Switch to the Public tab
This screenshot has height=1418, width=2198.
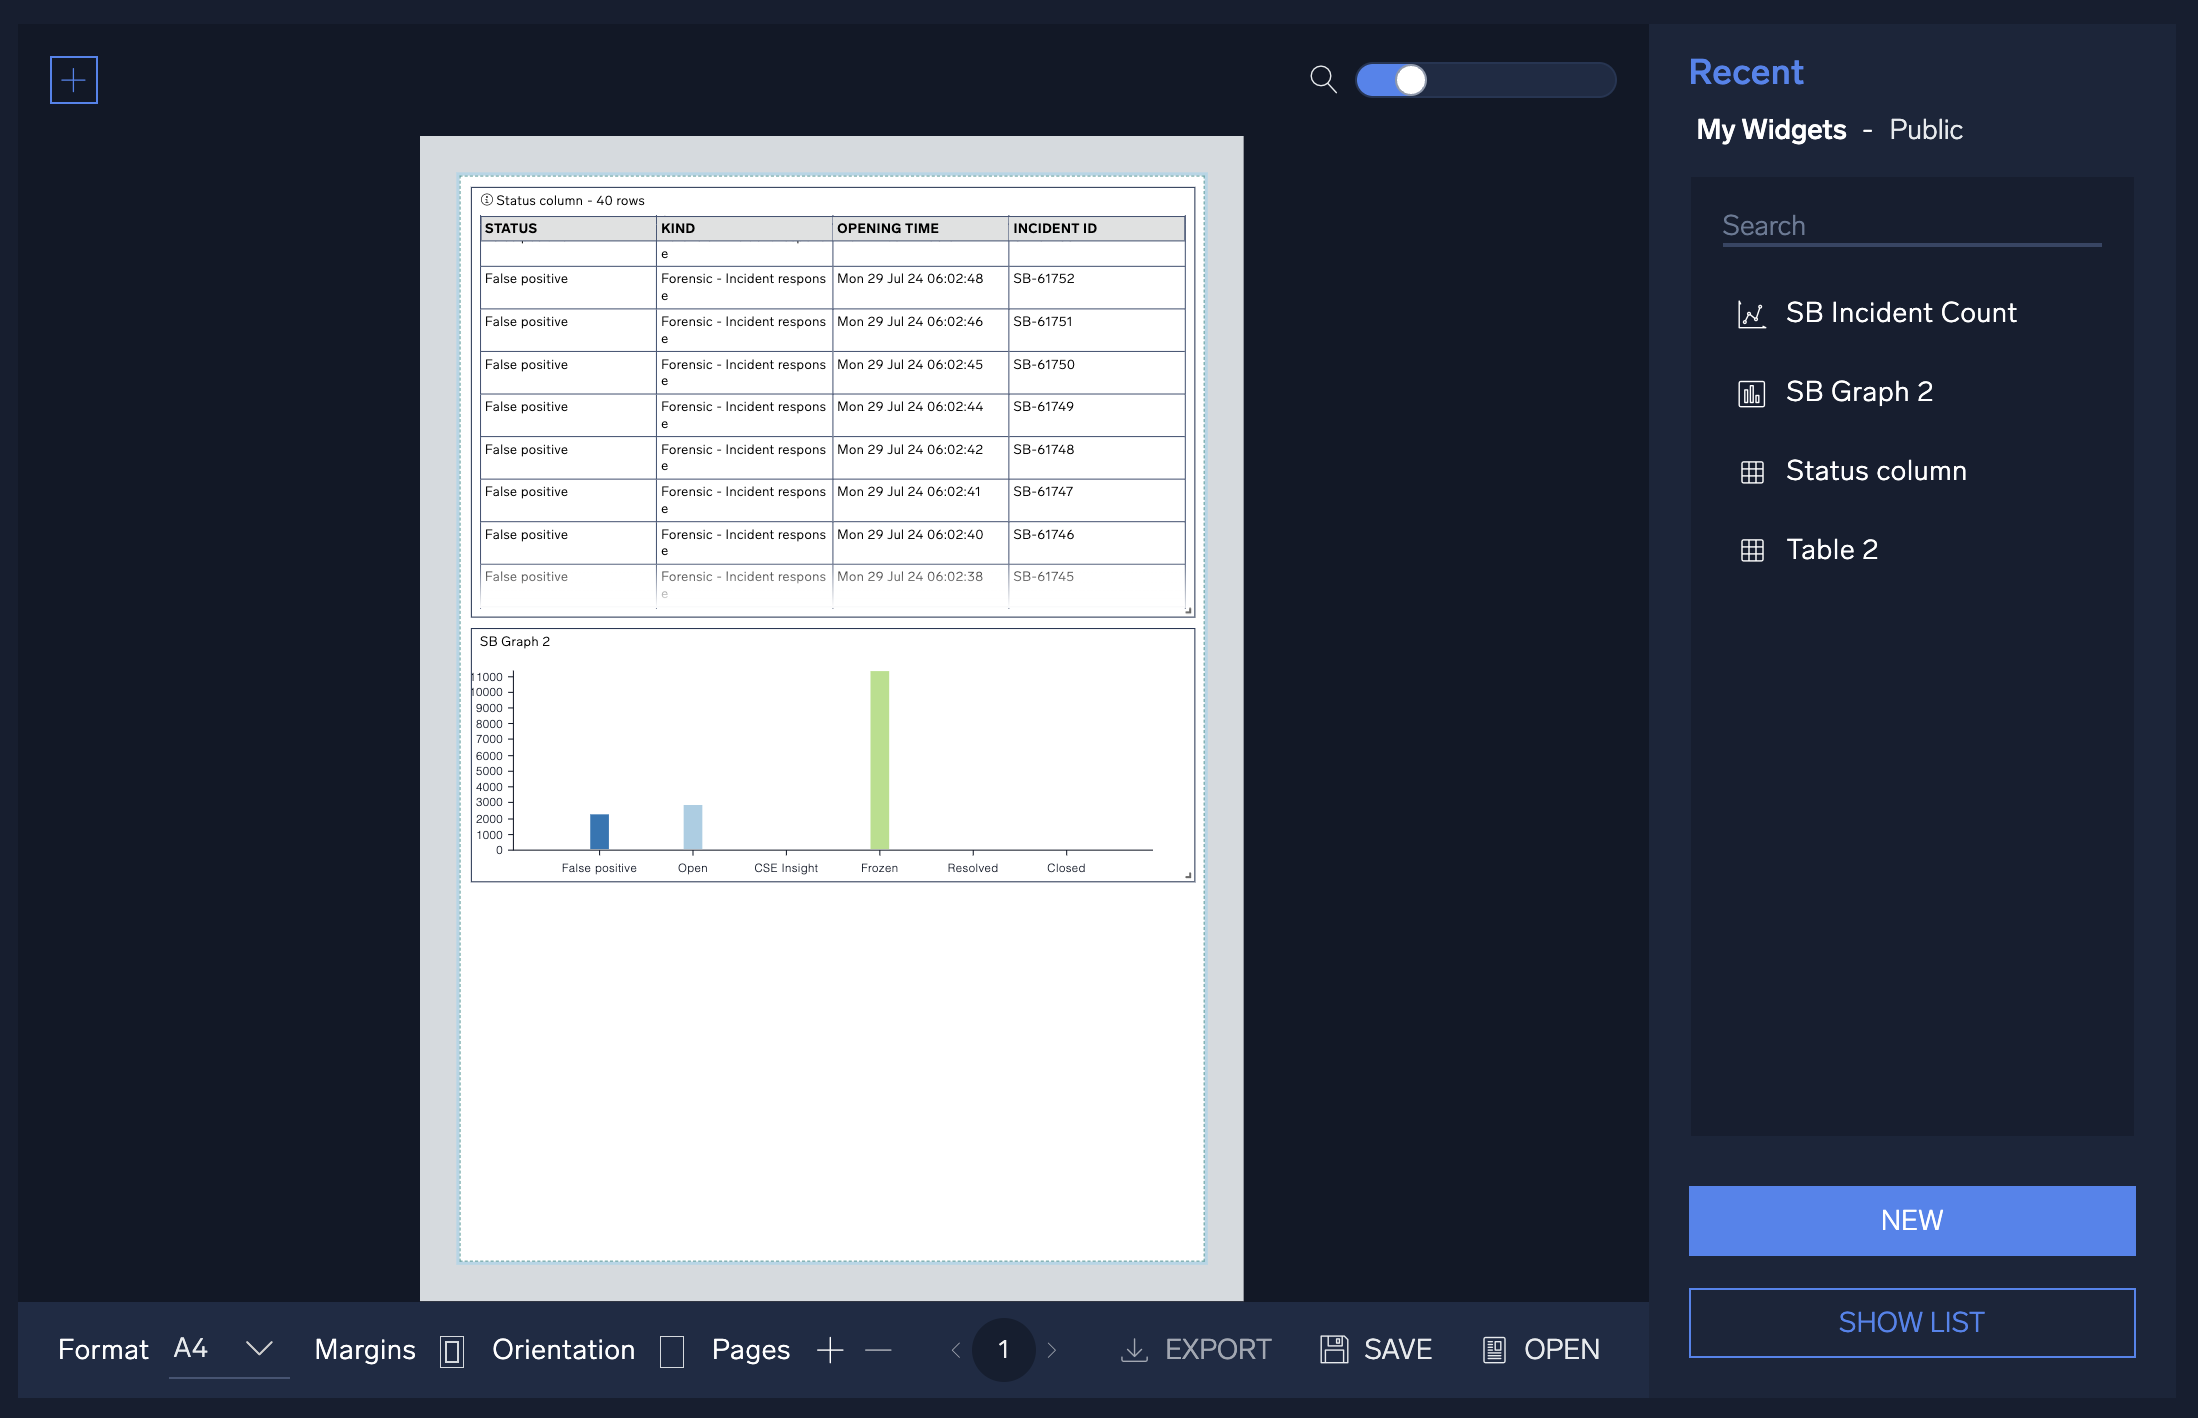click(1926, 130)
